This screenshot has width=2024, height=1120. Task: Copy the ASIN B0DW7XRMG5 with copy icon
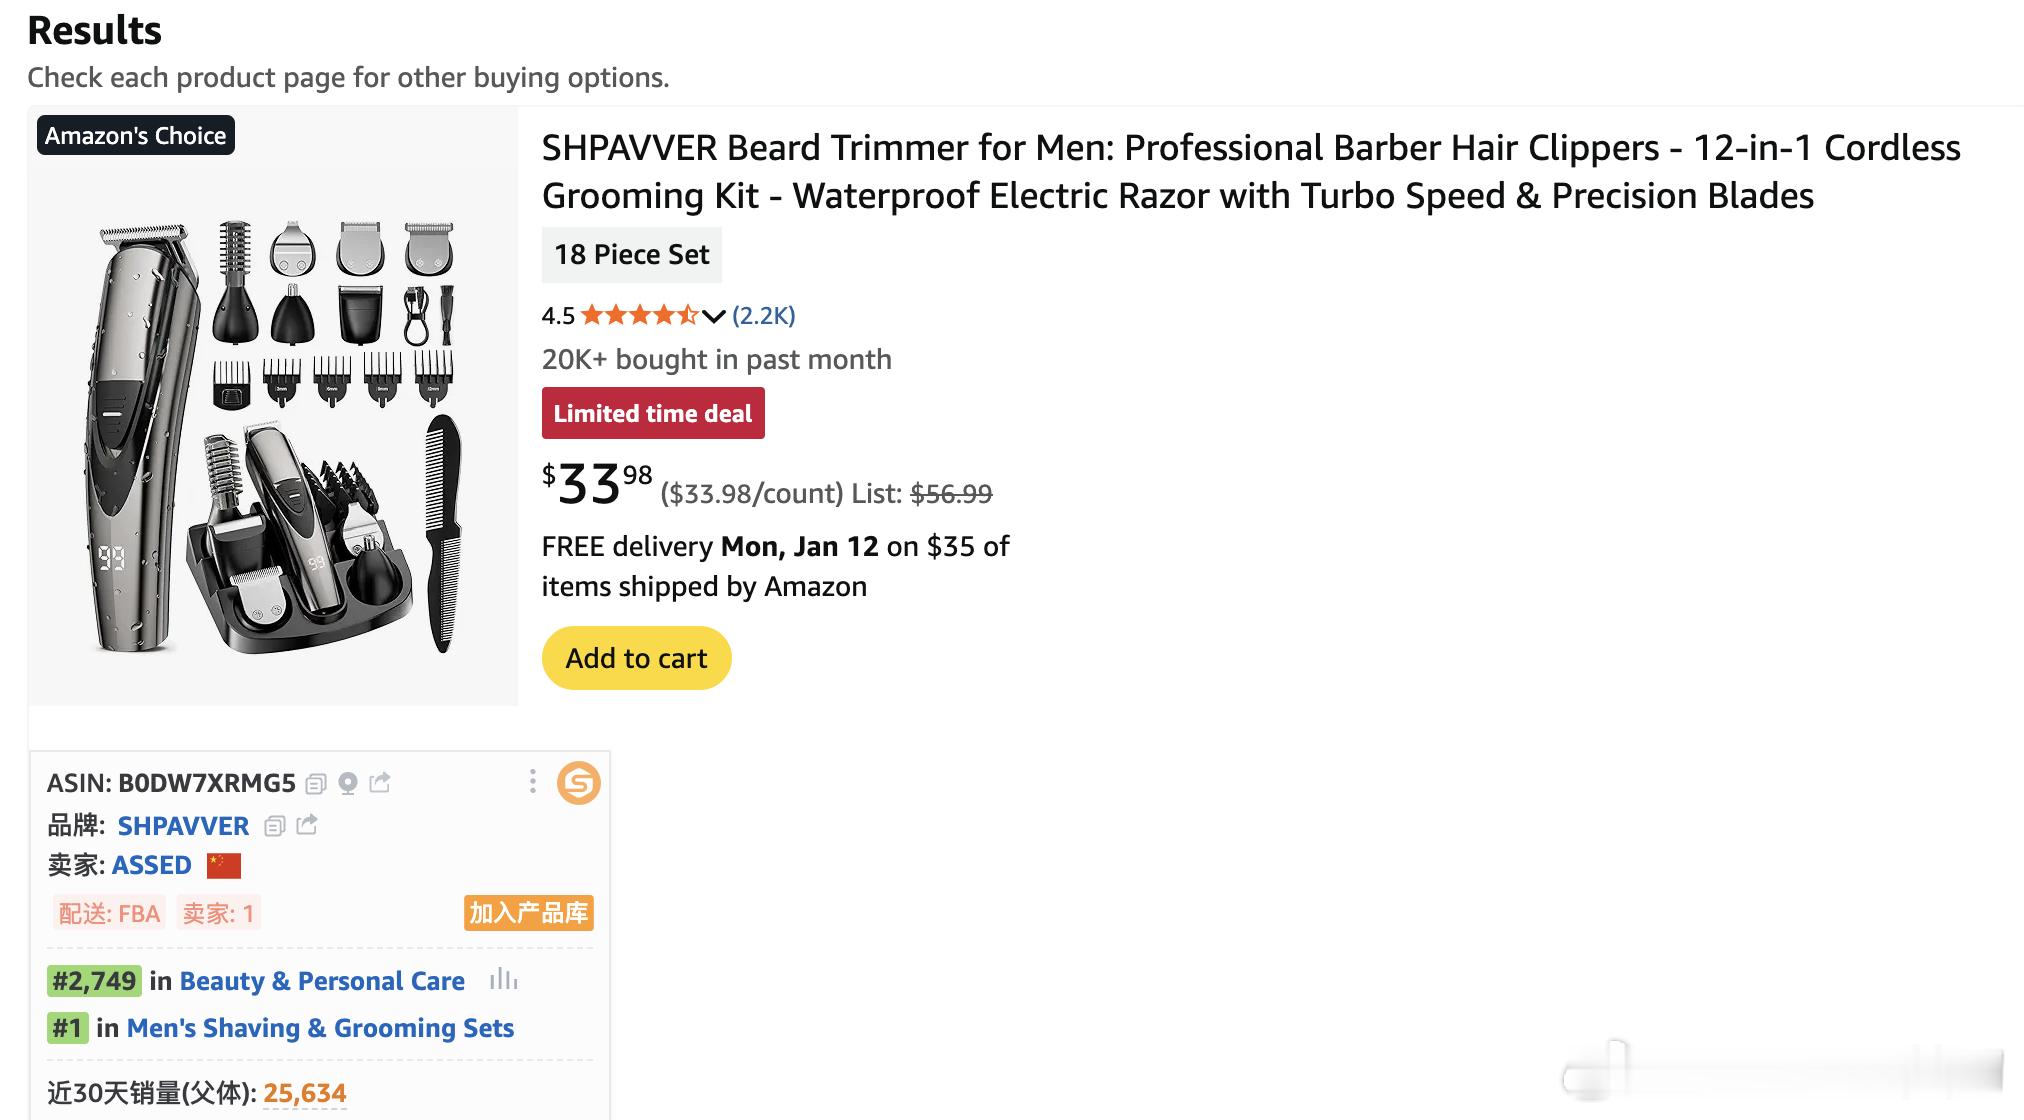[x=316, y=783]
